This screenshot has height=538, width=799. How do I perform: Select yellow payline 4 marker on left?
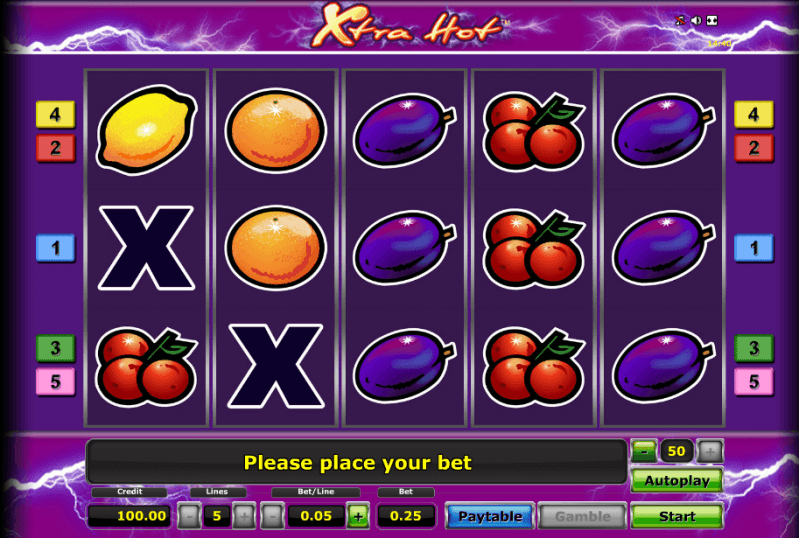(56, 114)
